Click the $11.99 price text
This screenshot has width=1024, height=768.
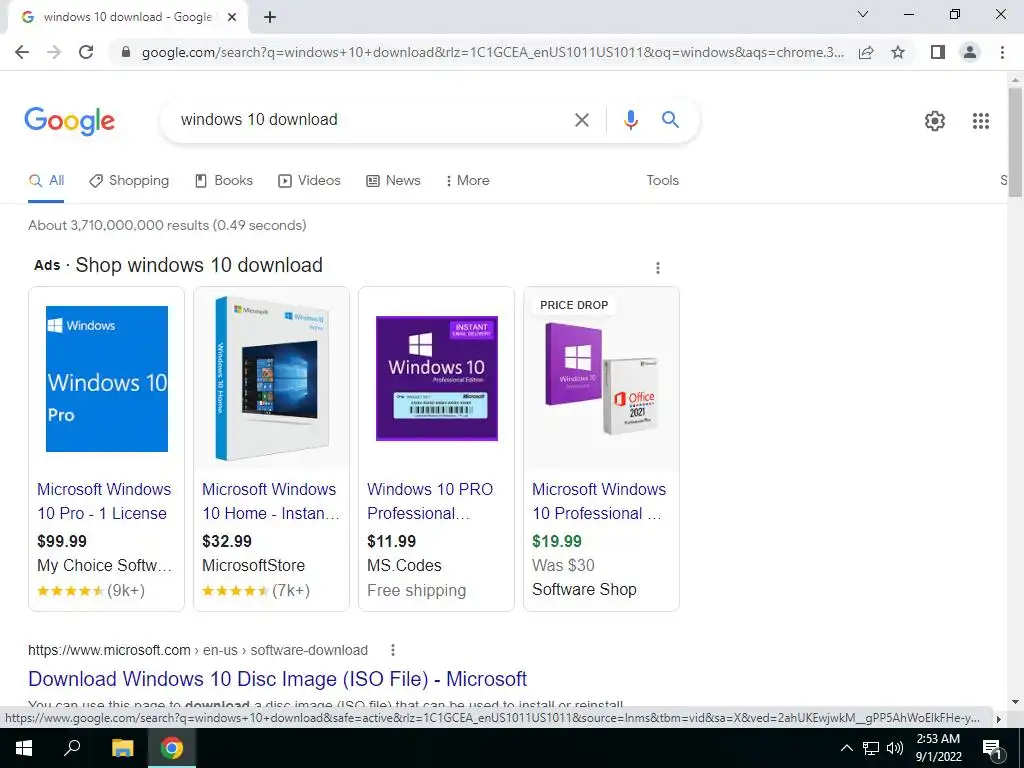[x=391, y=541]
